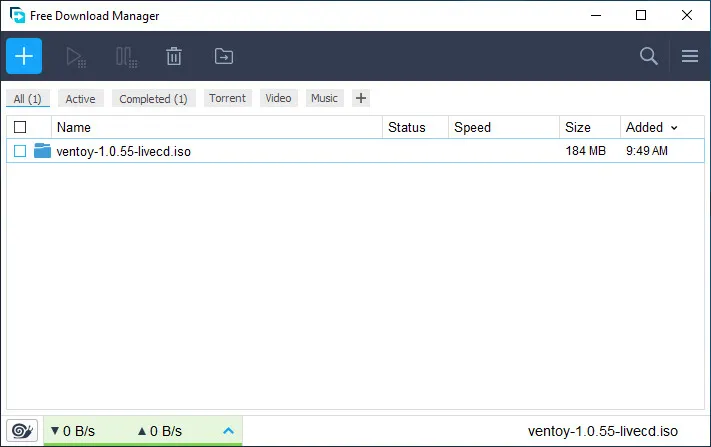
Task: Add a new tag filter with plus
Action: [x=361, y=98]
